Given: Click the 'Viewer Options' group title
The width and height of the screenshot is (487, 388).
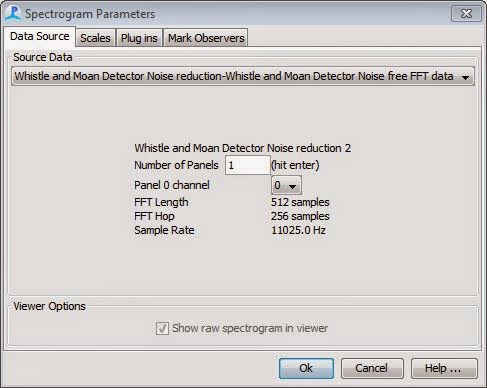Looking at the screenshot, I should pos(49,306).
